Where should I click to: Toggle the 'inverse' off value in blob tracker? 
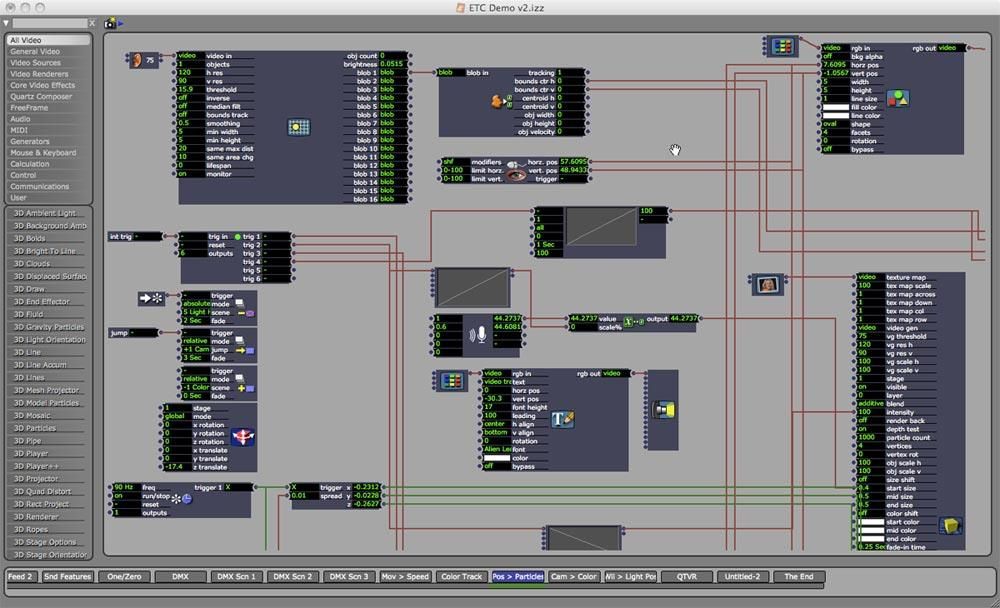pos(187,97)
